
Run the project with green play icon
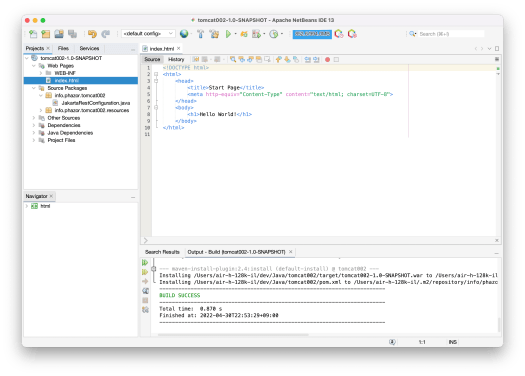click(x=228, y=34)
